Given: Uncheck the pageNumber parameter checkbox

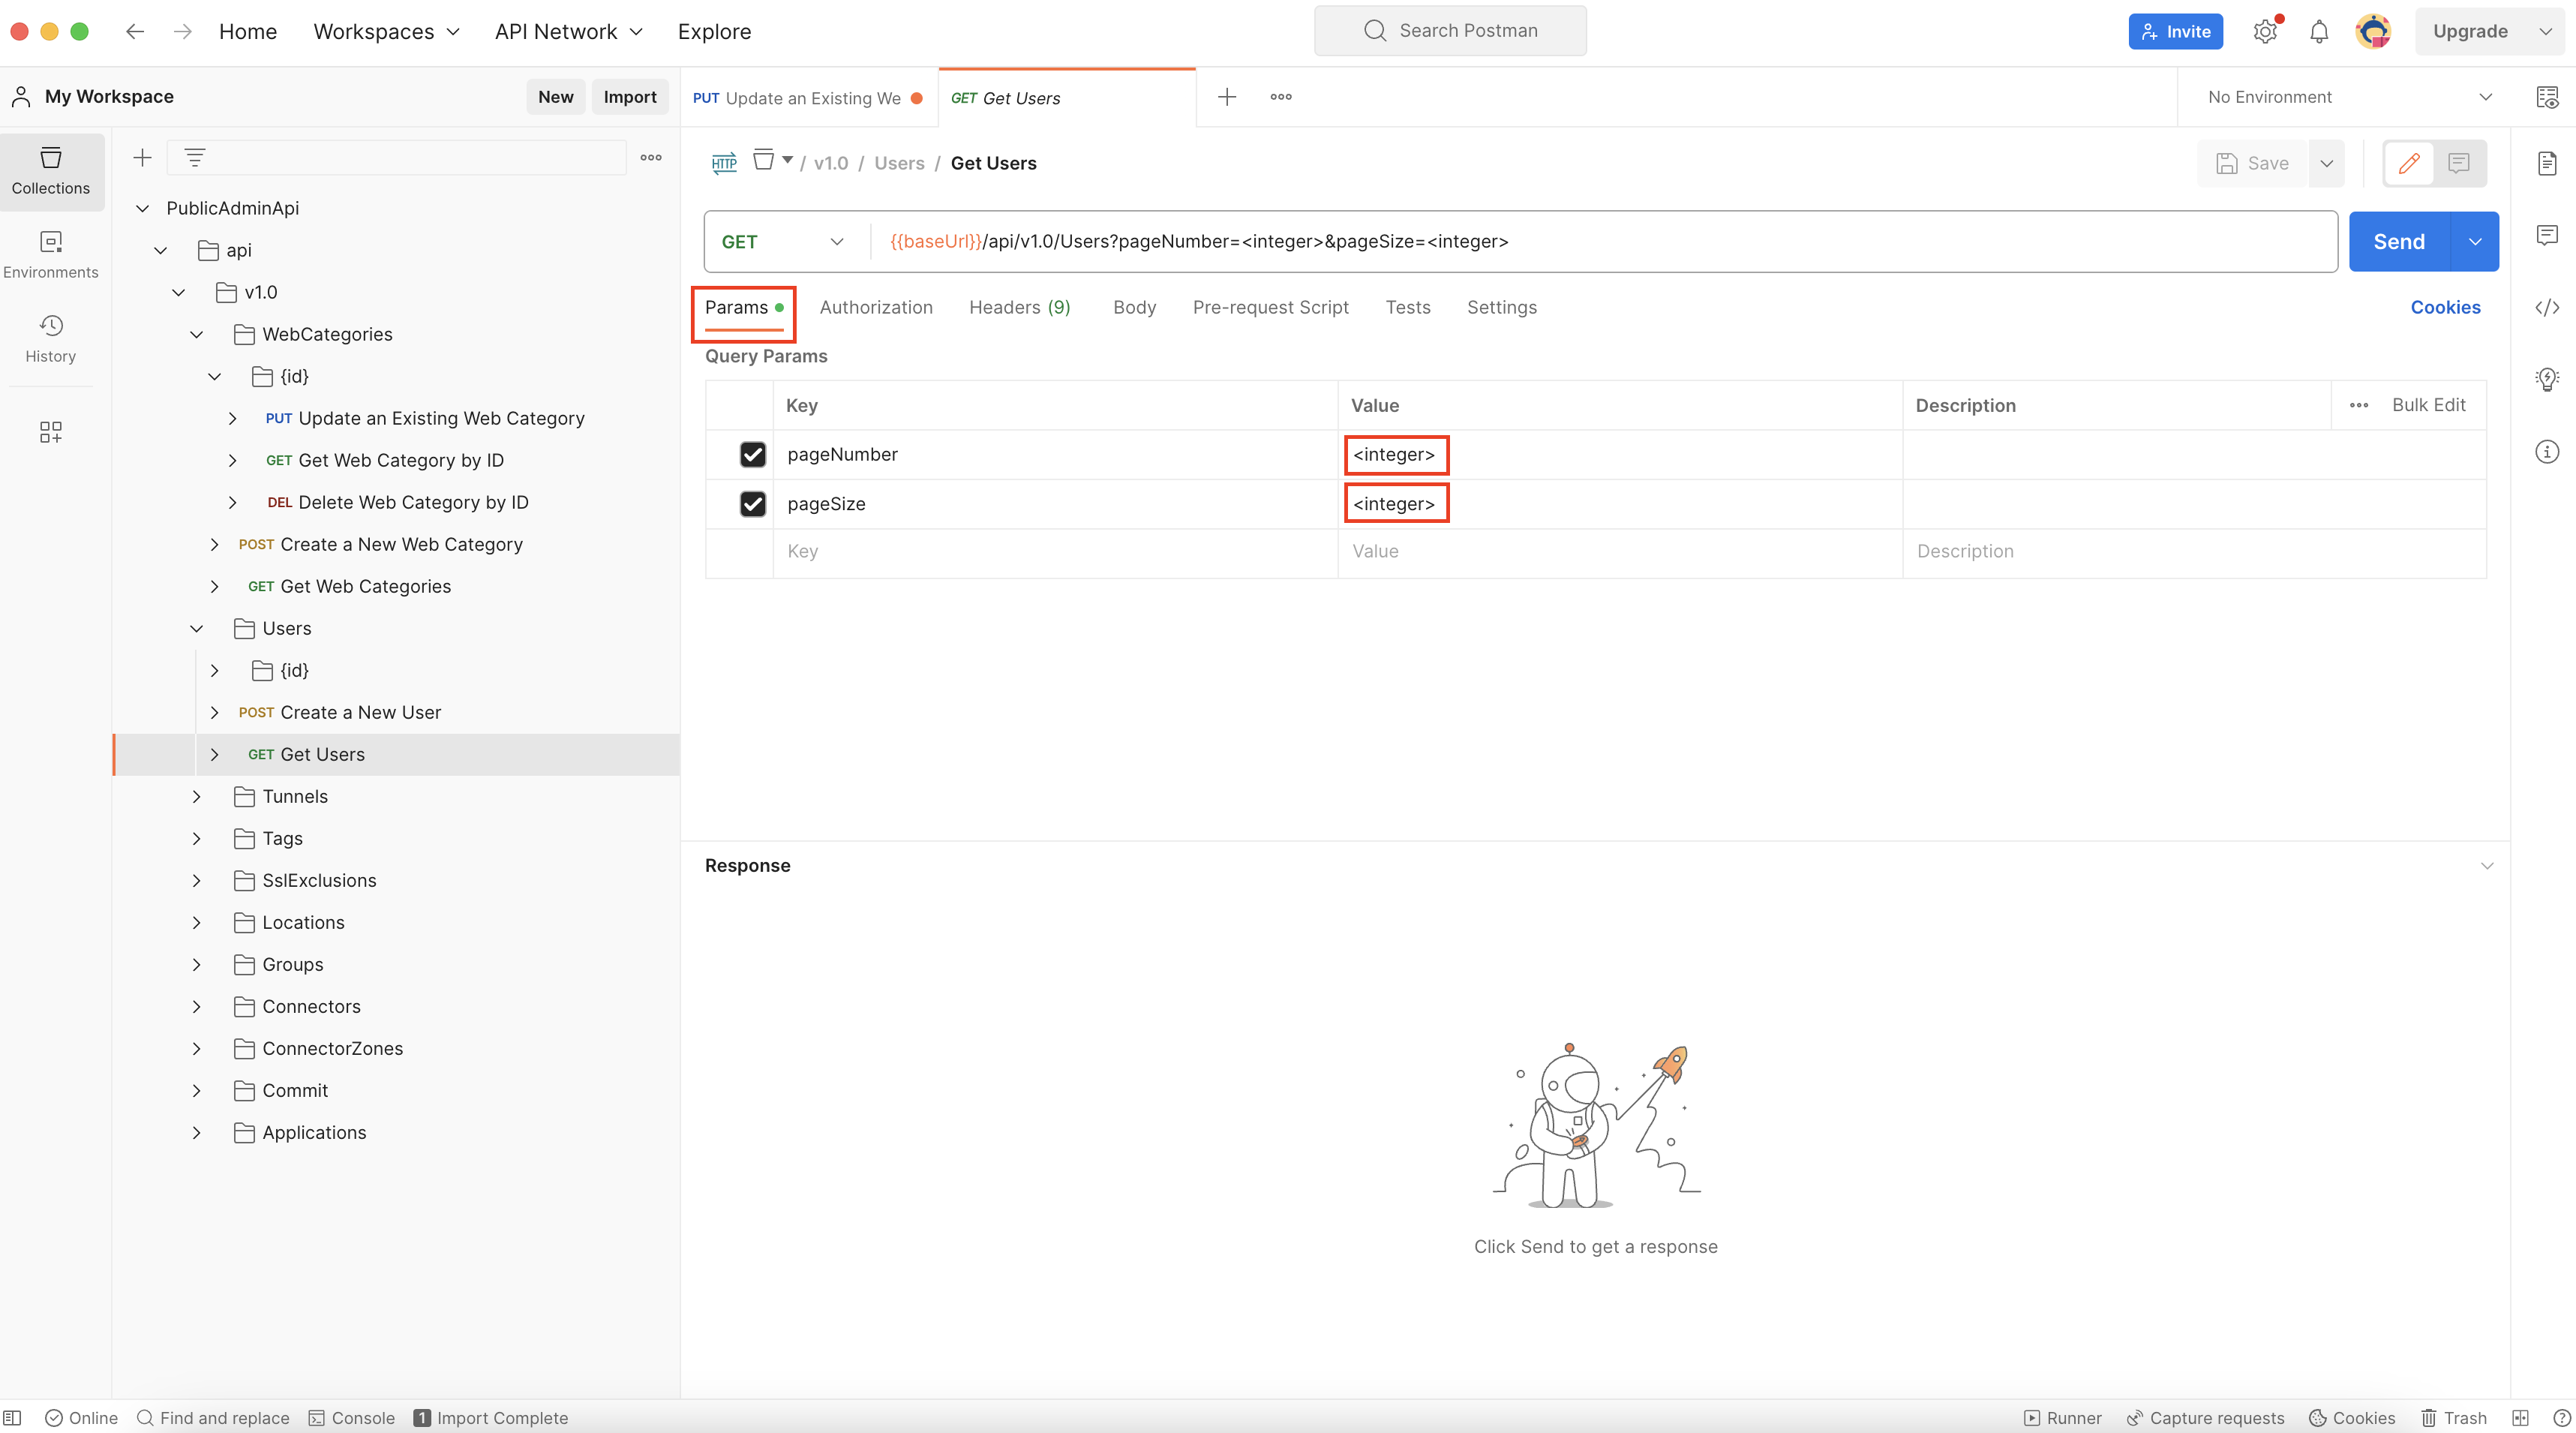Looking at the screenshot, I should [x=752, y=454].
